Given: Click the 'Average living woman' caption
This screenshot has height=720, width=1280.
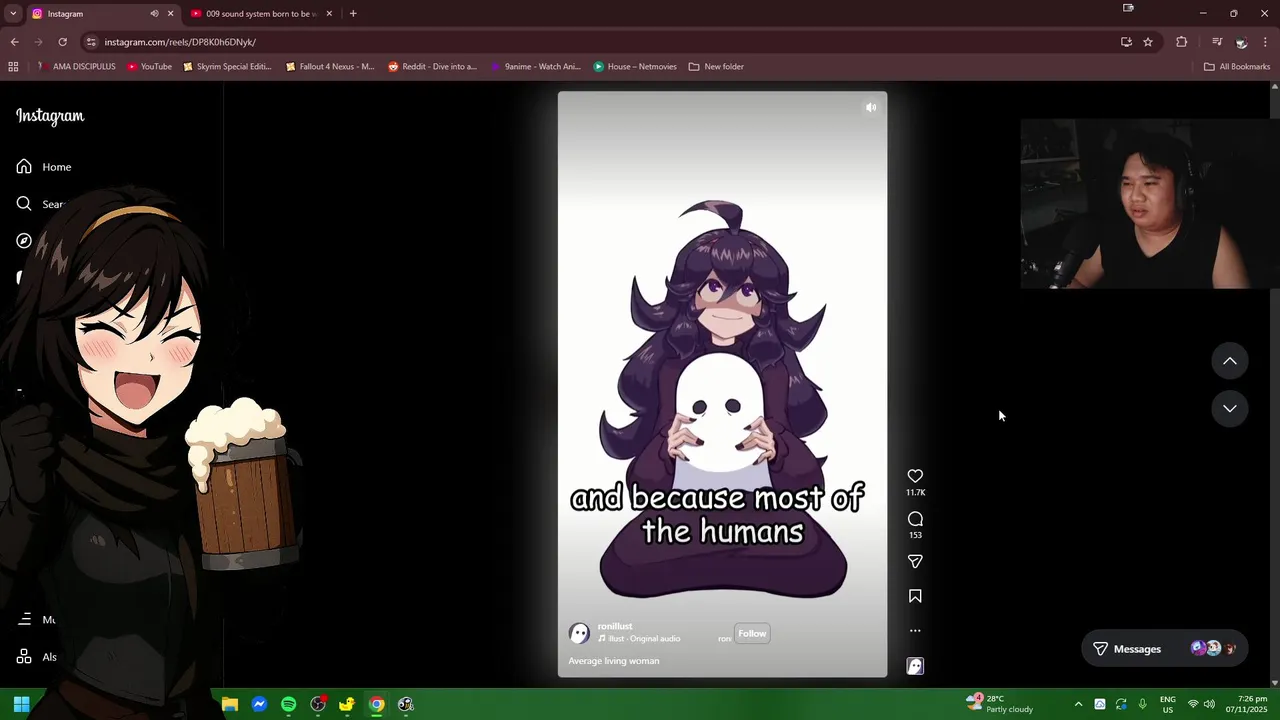Looking at the screenshot, I should point(614,661).
